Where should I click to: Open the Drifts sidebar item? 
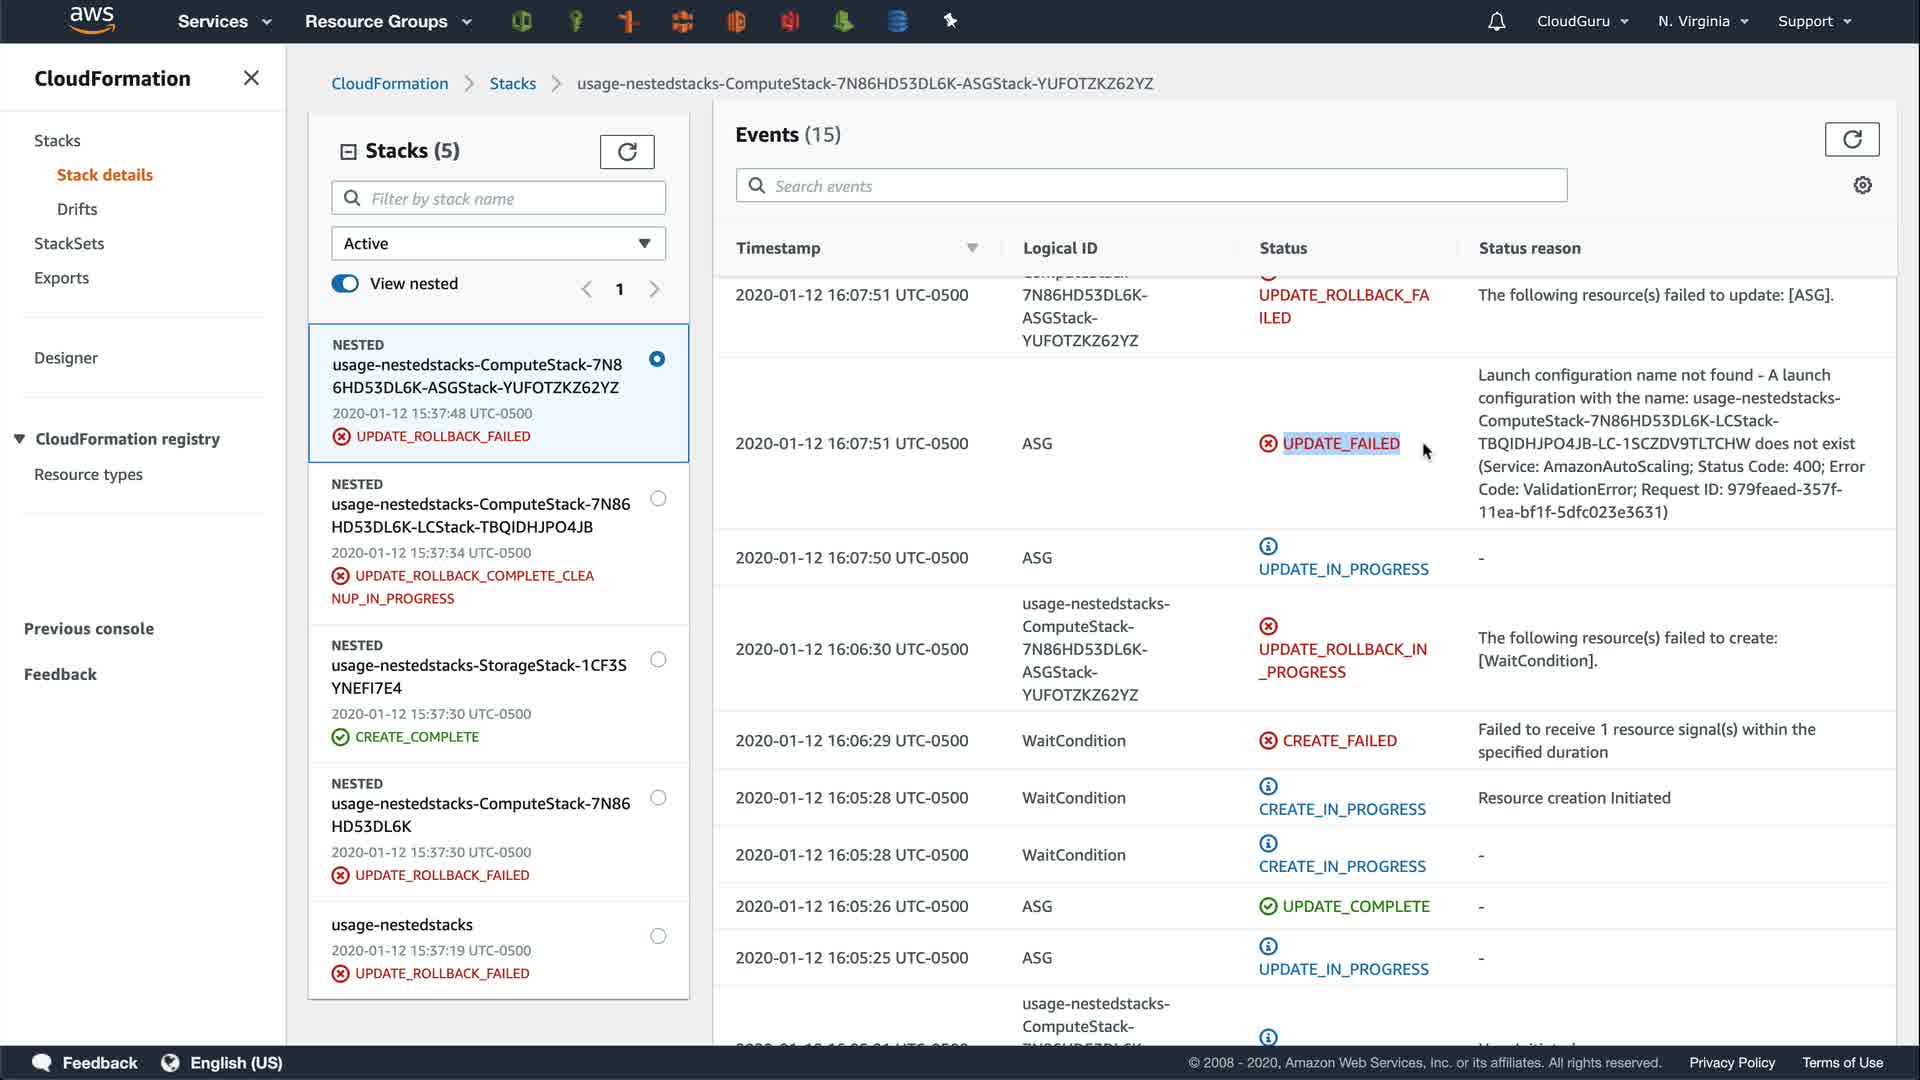(77, 209)
